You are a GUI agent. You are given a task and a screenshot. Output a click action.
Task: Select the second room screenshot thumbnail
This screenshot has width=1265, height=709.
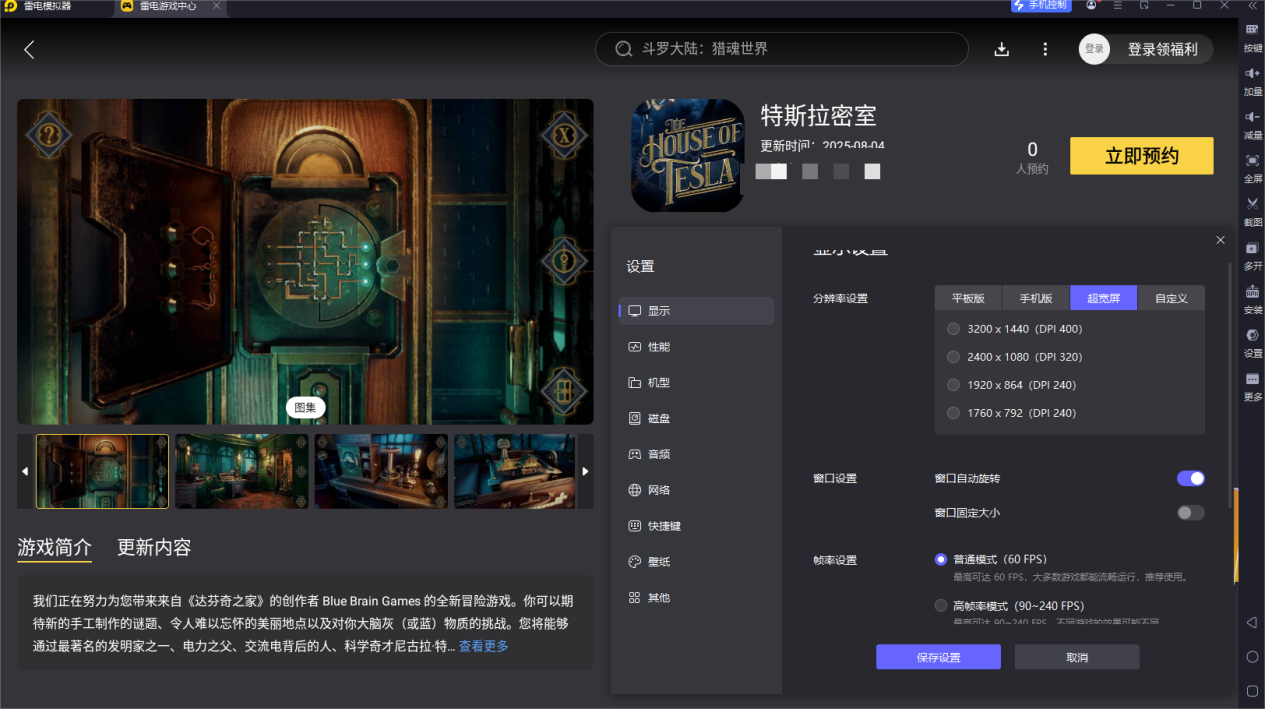coord(242,471)
